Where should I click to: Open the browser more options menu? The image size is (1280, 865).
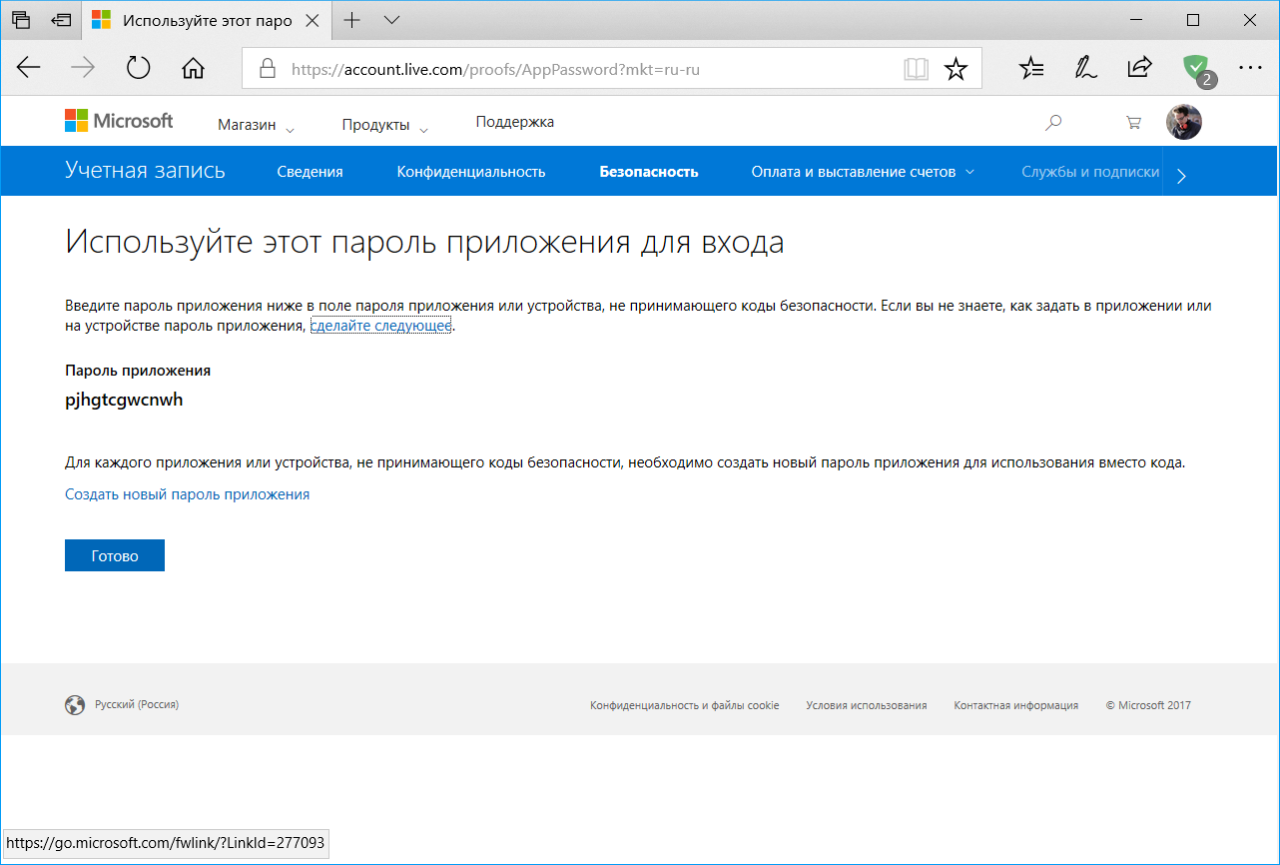click(1250, 68)
